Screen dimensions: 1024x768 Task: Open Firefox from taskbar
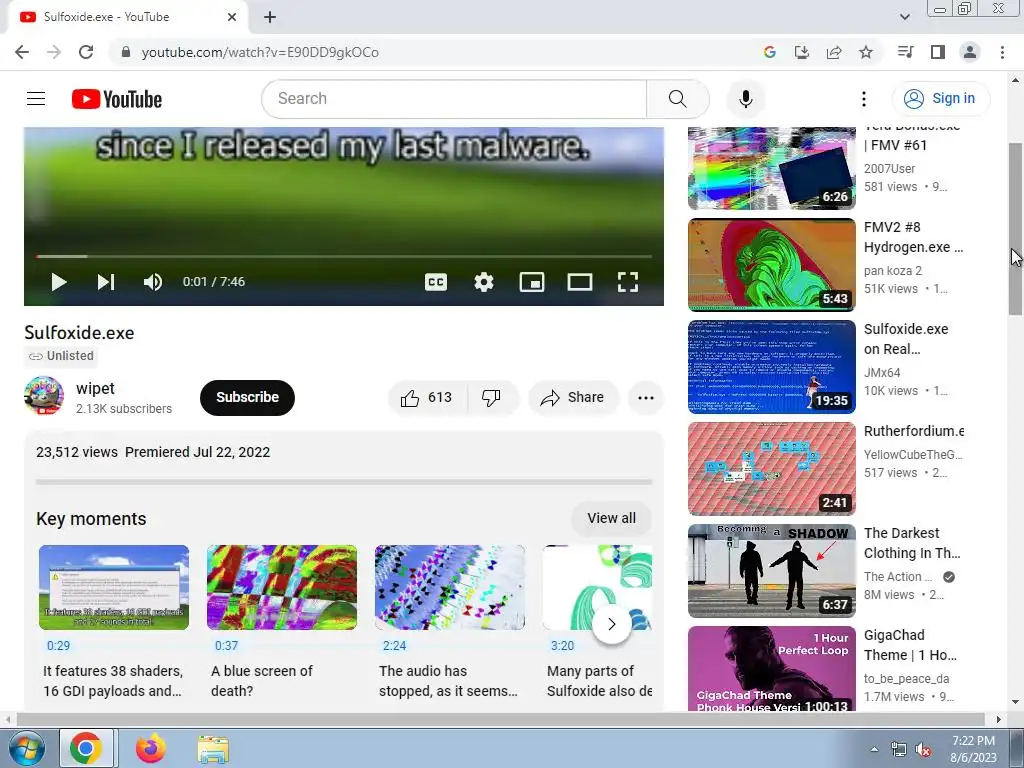(x=151, y=748)
